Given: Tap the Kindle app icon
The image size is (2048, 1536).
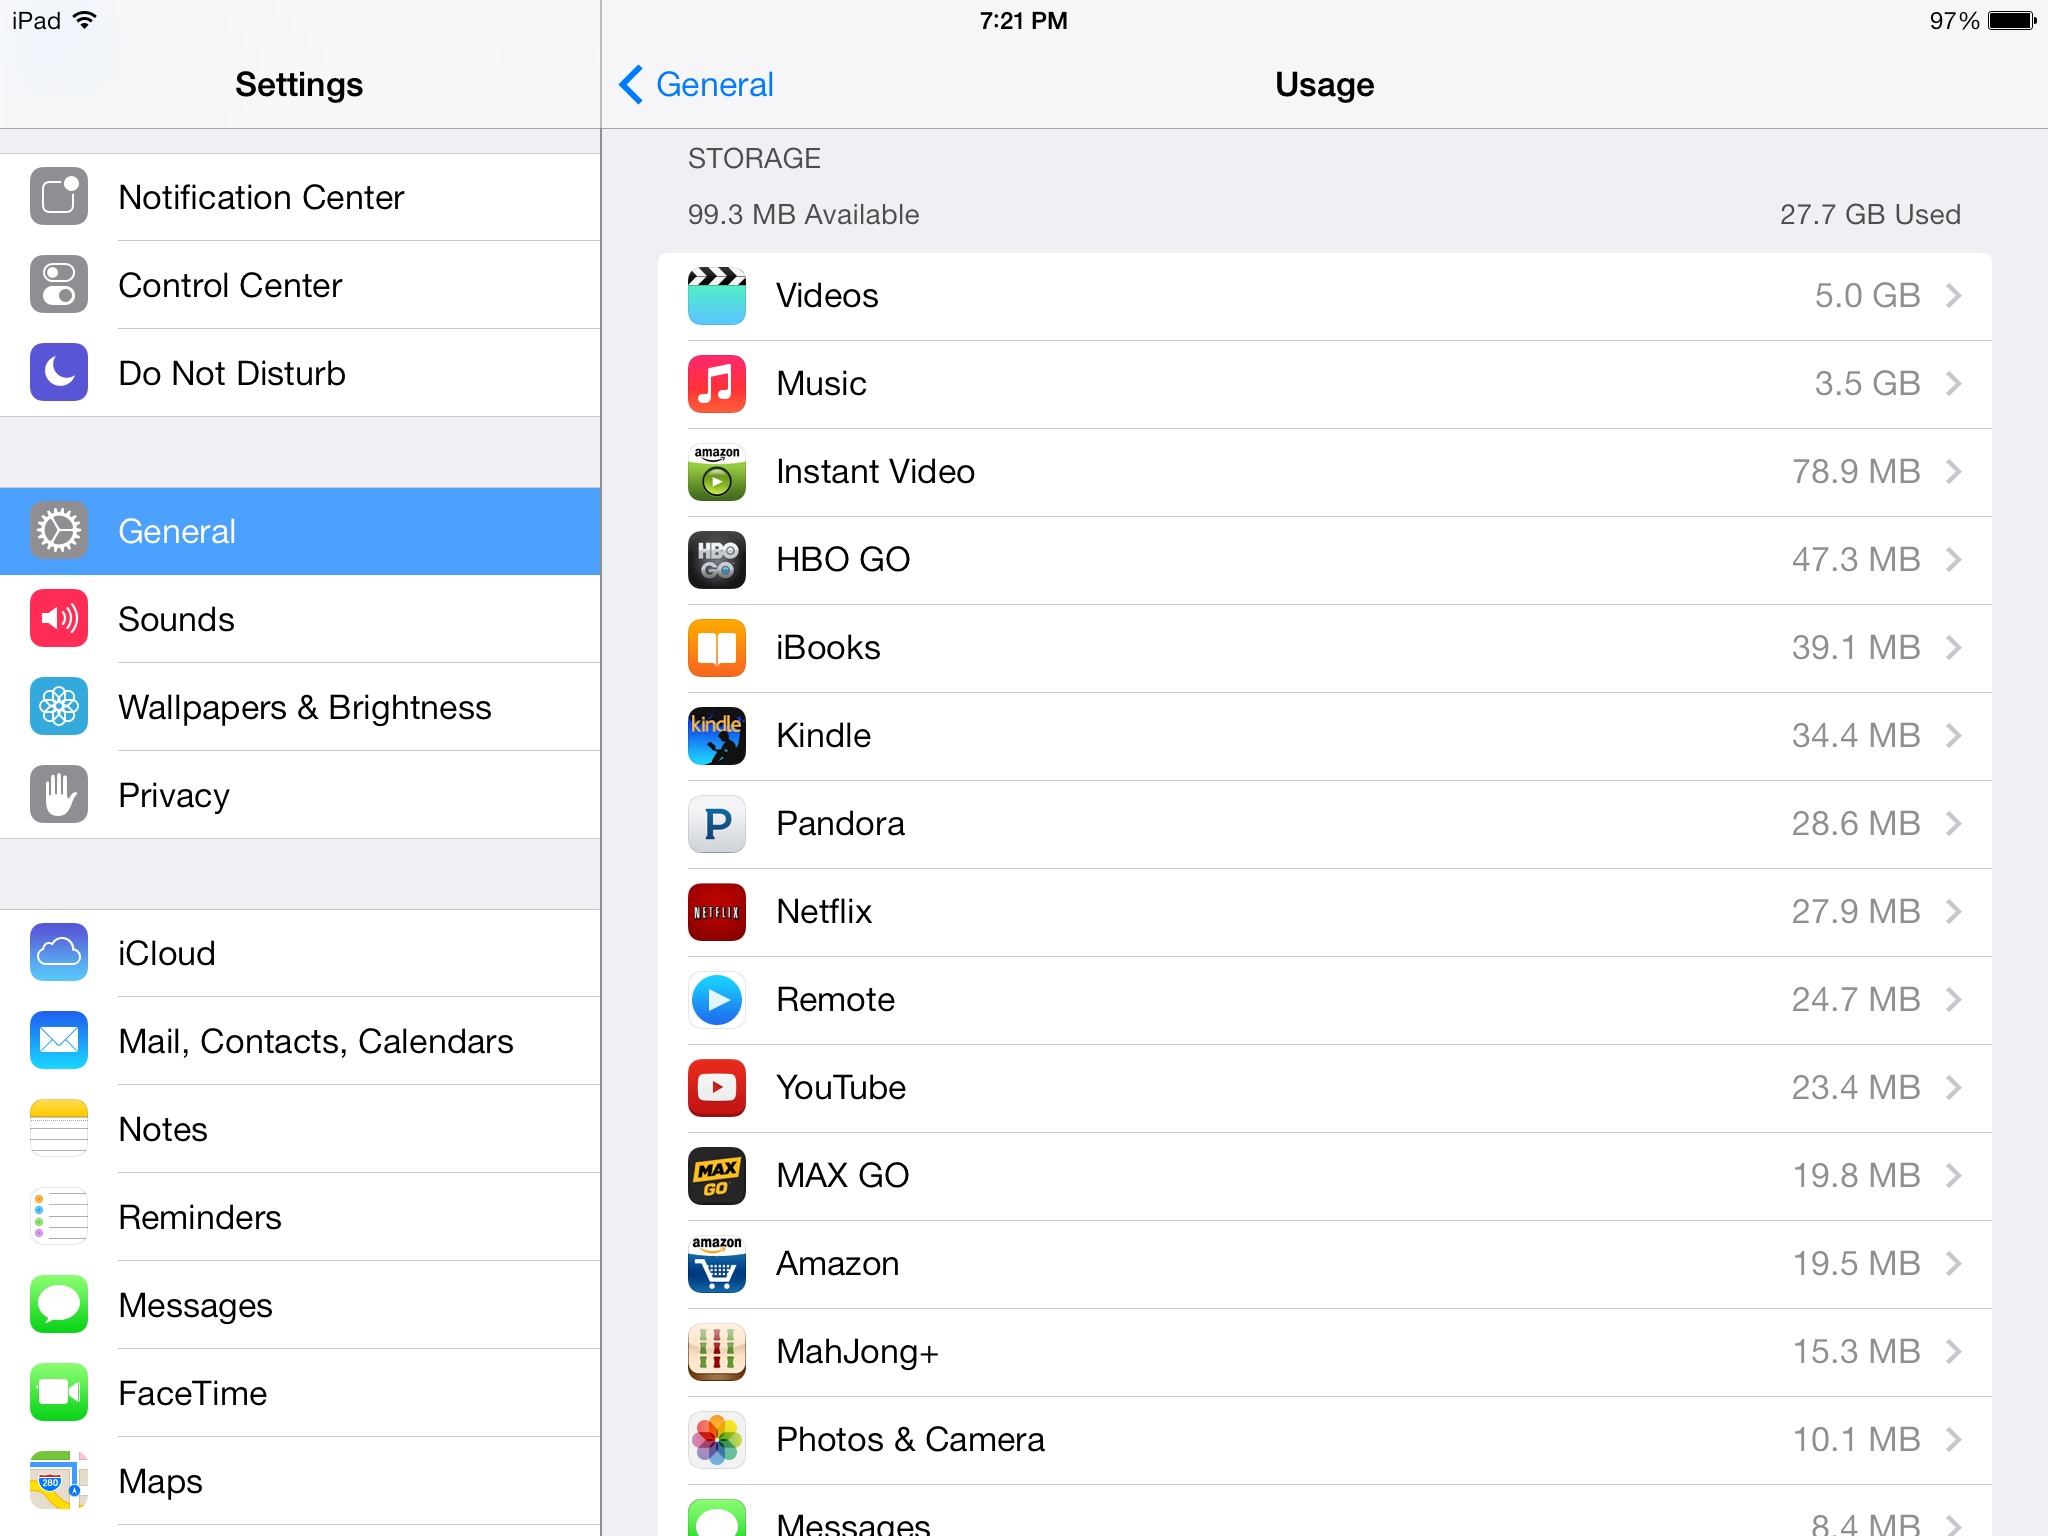Looking at the screenshot, I should coord(717,736).
